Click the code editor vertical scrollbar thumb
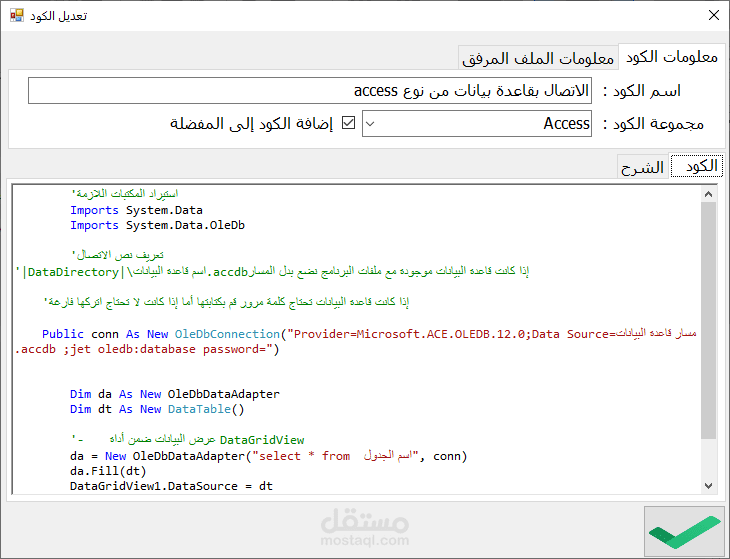The height and width of the screenshot is (559, 730). click(x=709, y=320)
